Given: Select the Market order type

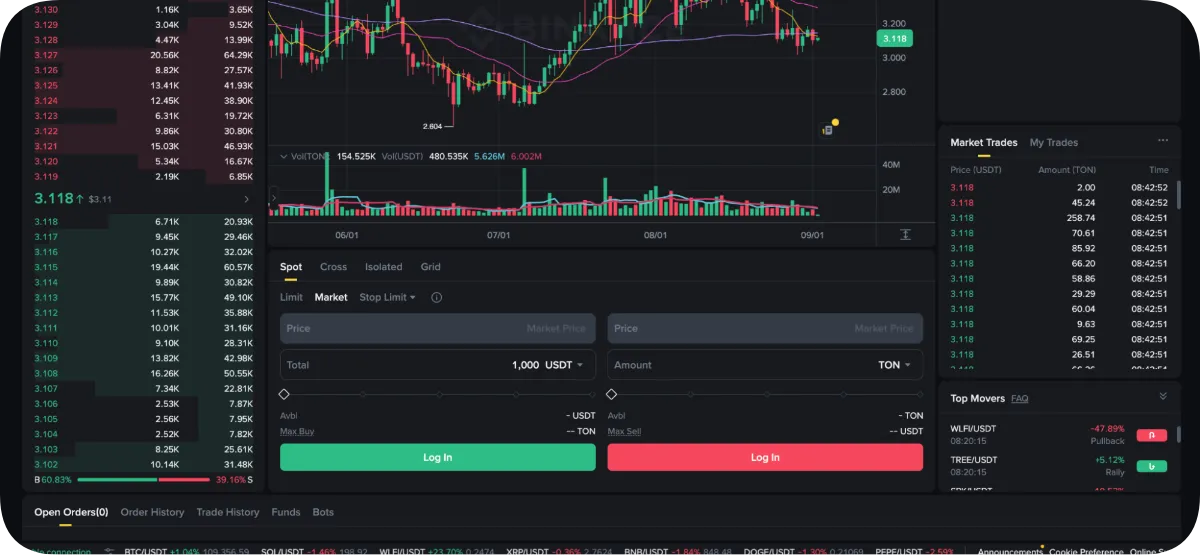Looking at the screenshot, I should pos(331,297).
